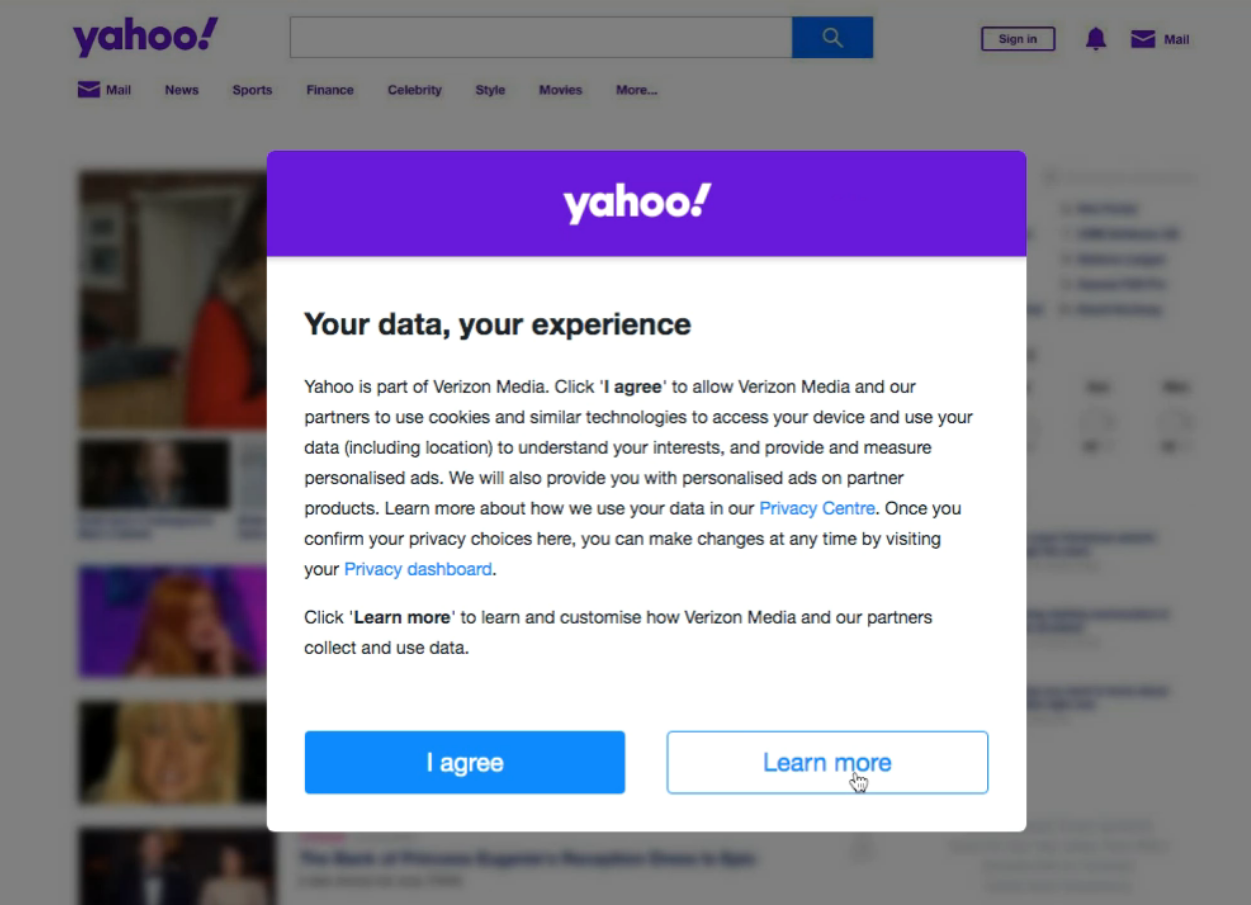Navigate to Finance
The height and width of the screenshot is (905, 1251).
[330, 90]
